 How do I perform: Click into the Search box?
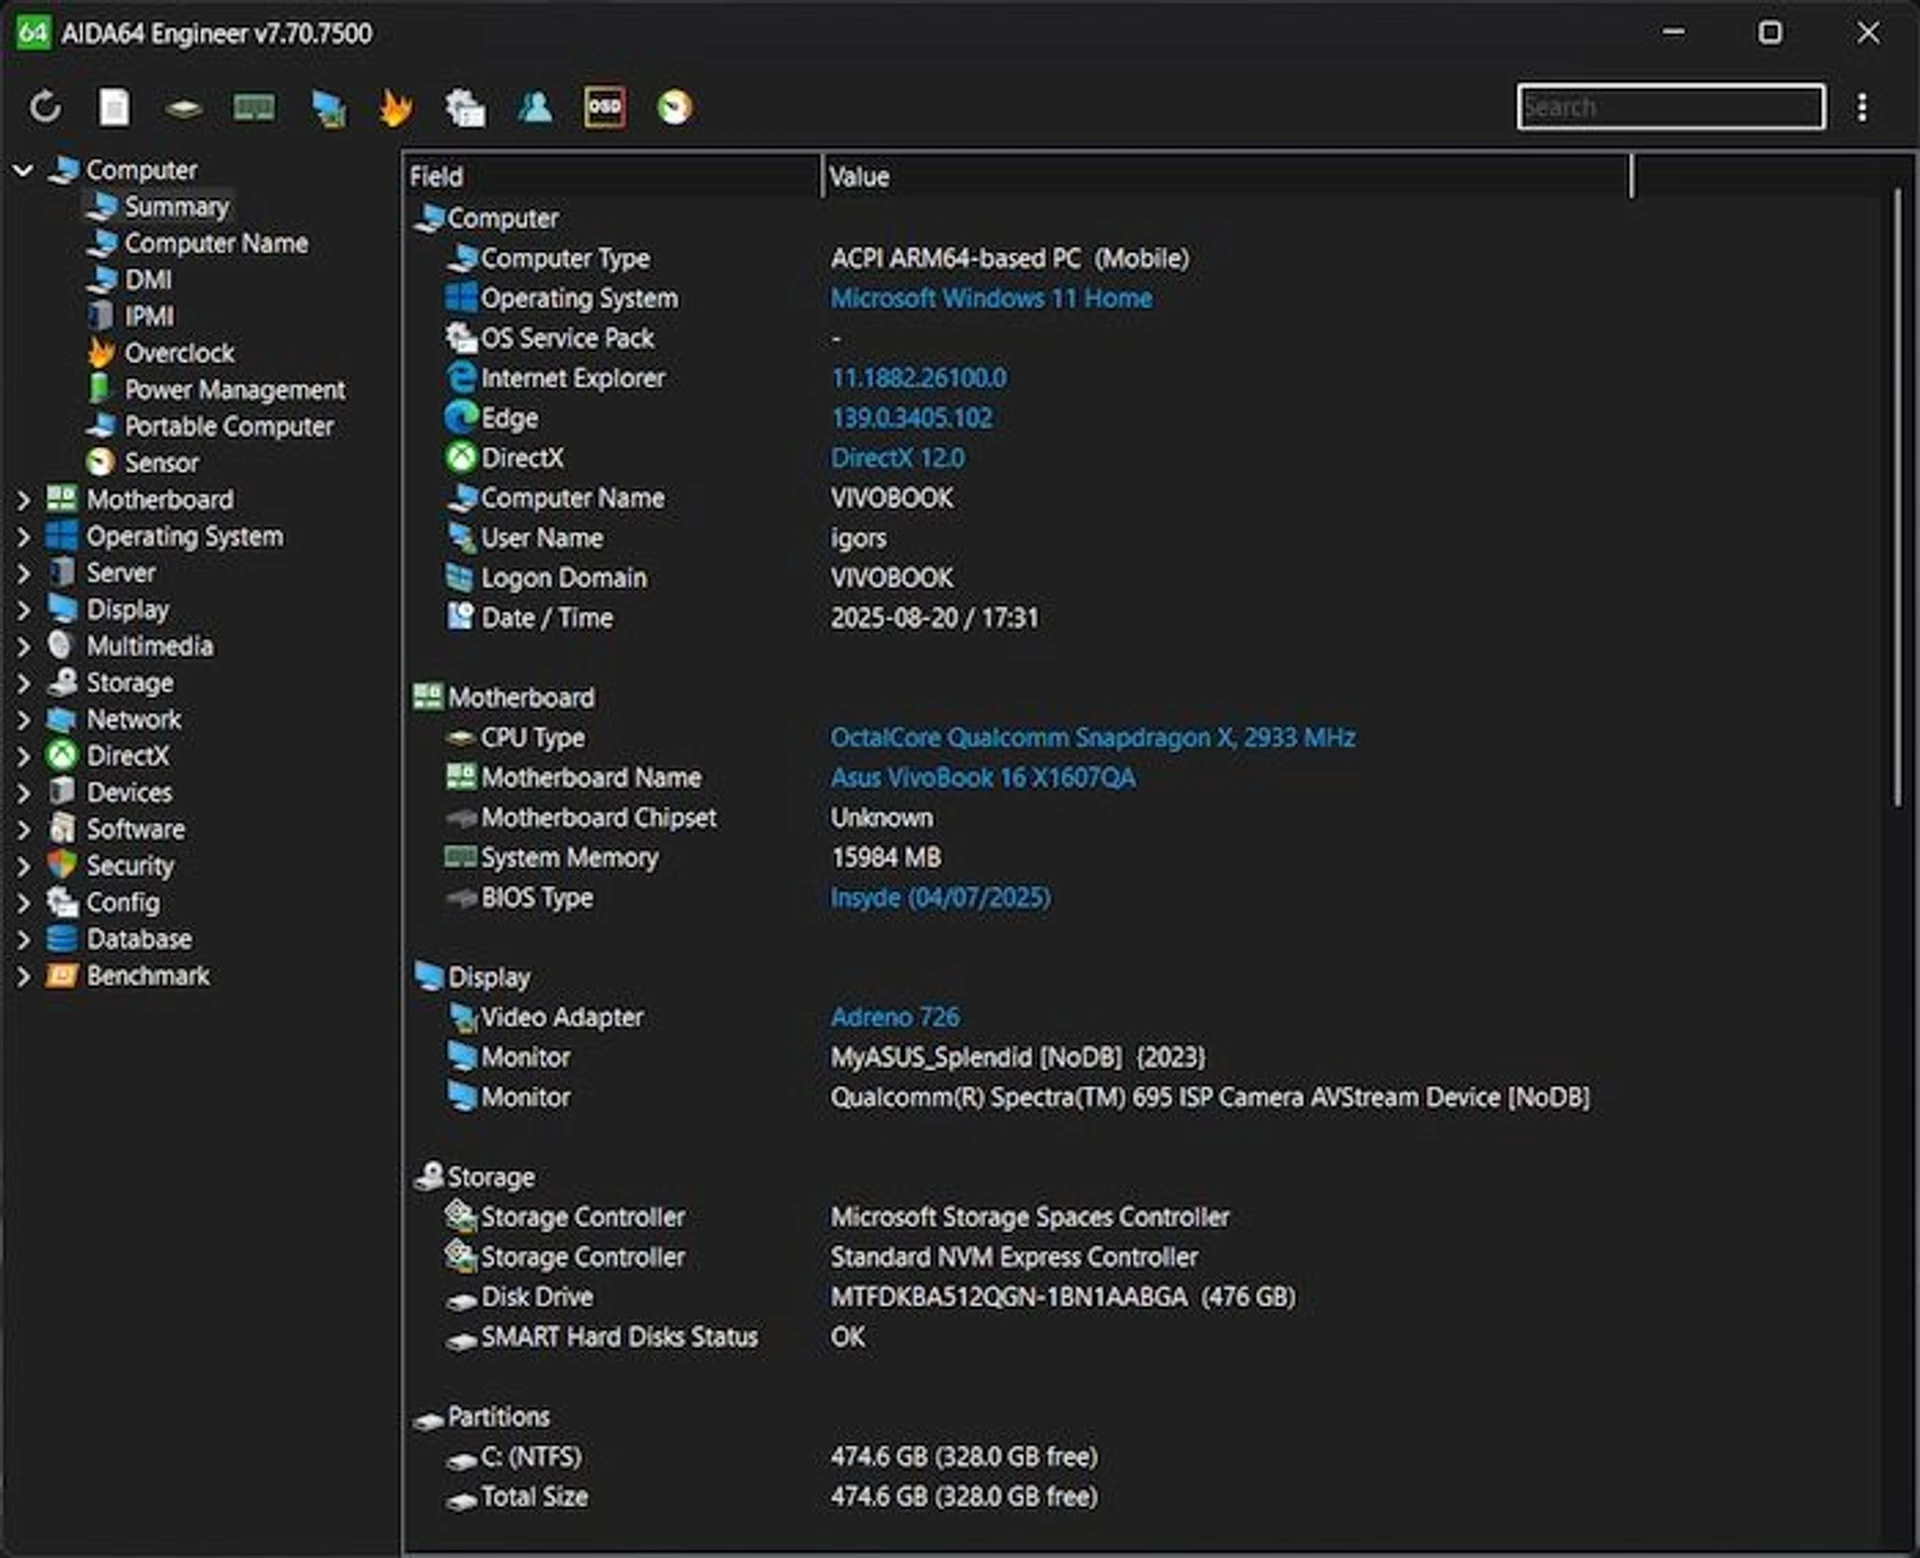(x=1670, y=107)
